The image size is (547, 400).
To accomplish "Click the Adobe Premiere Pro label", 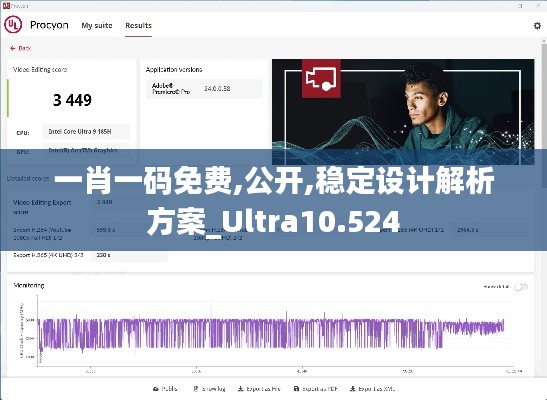I will (x=171, y=89).
